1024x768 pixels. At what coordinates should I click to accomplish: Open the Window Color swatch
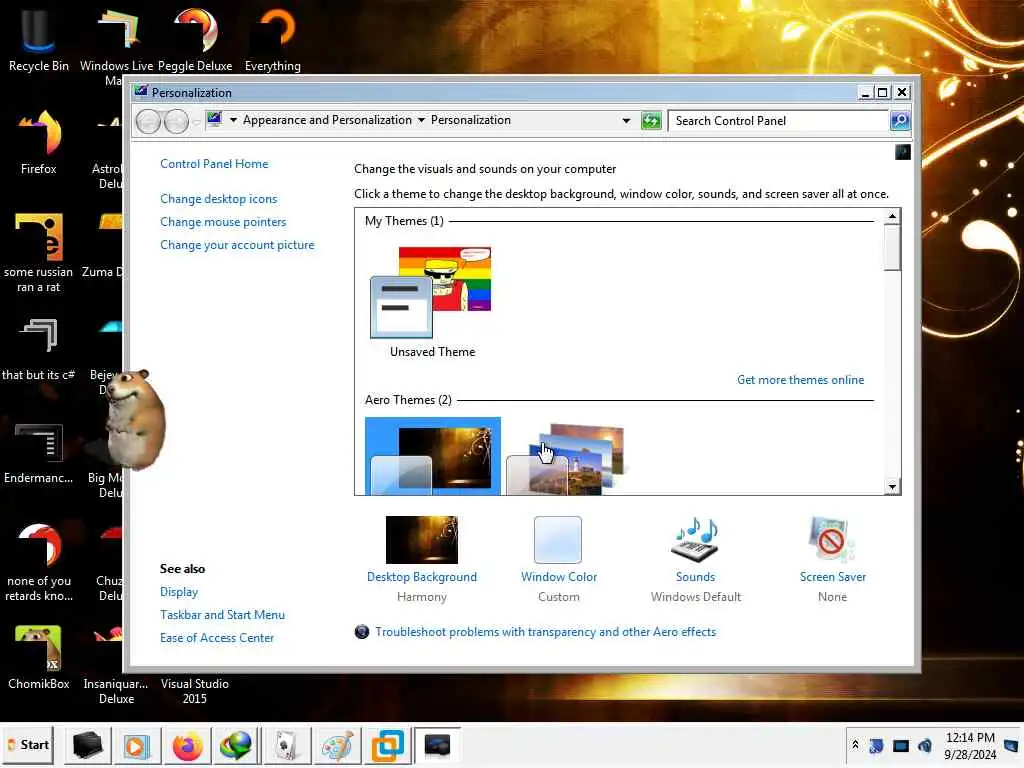tap(558, 539)
